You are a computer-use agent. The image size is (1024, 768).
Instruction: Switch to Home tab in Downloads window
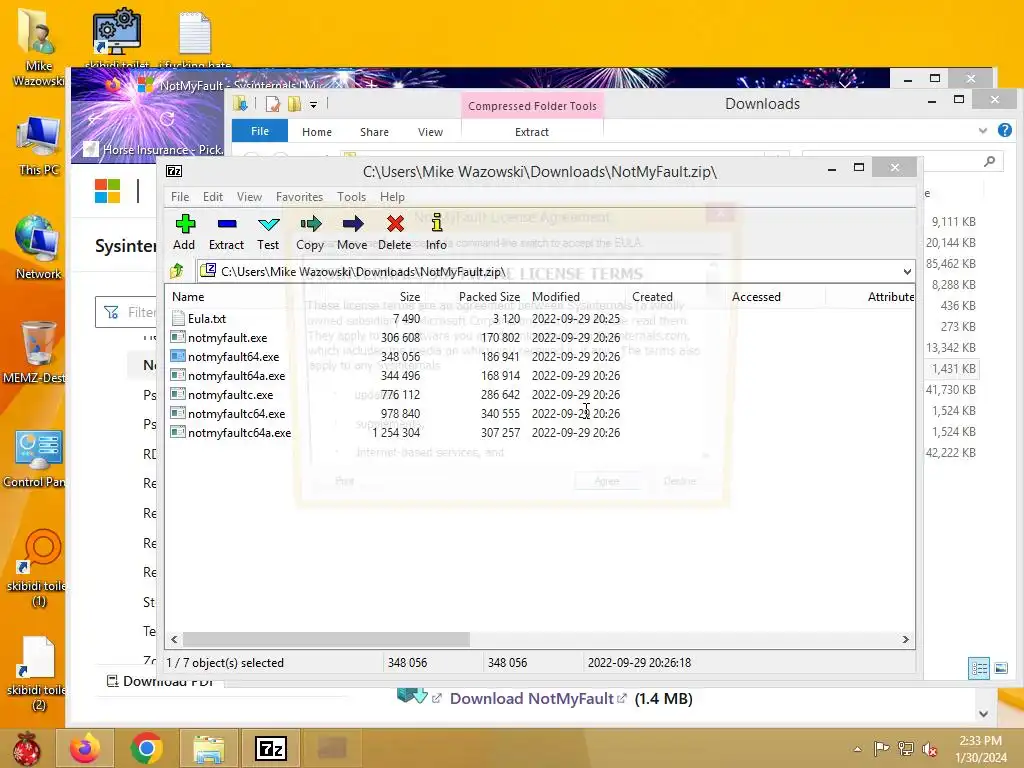click(x=317, y=132)
